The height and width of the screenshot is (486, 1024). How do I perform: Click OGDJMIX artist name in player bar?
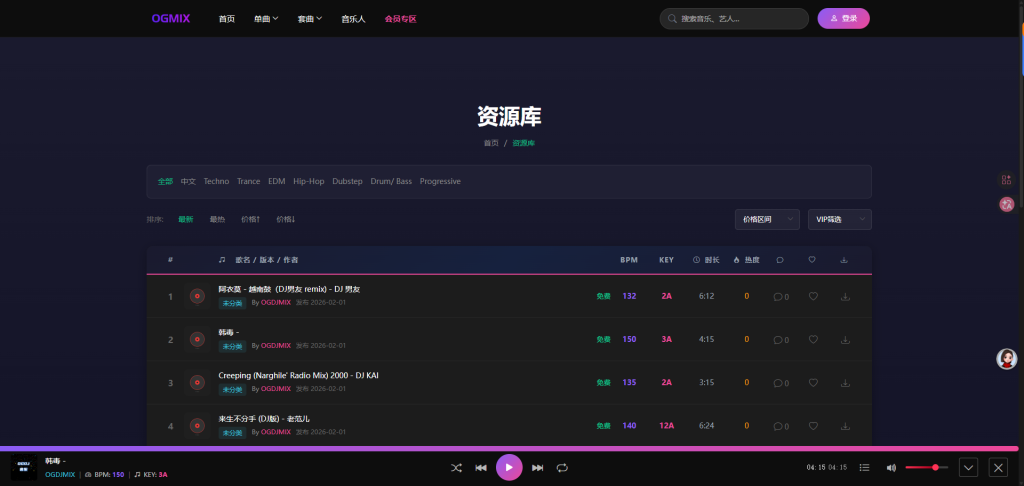pyautogui.click(x=59, y=475)
